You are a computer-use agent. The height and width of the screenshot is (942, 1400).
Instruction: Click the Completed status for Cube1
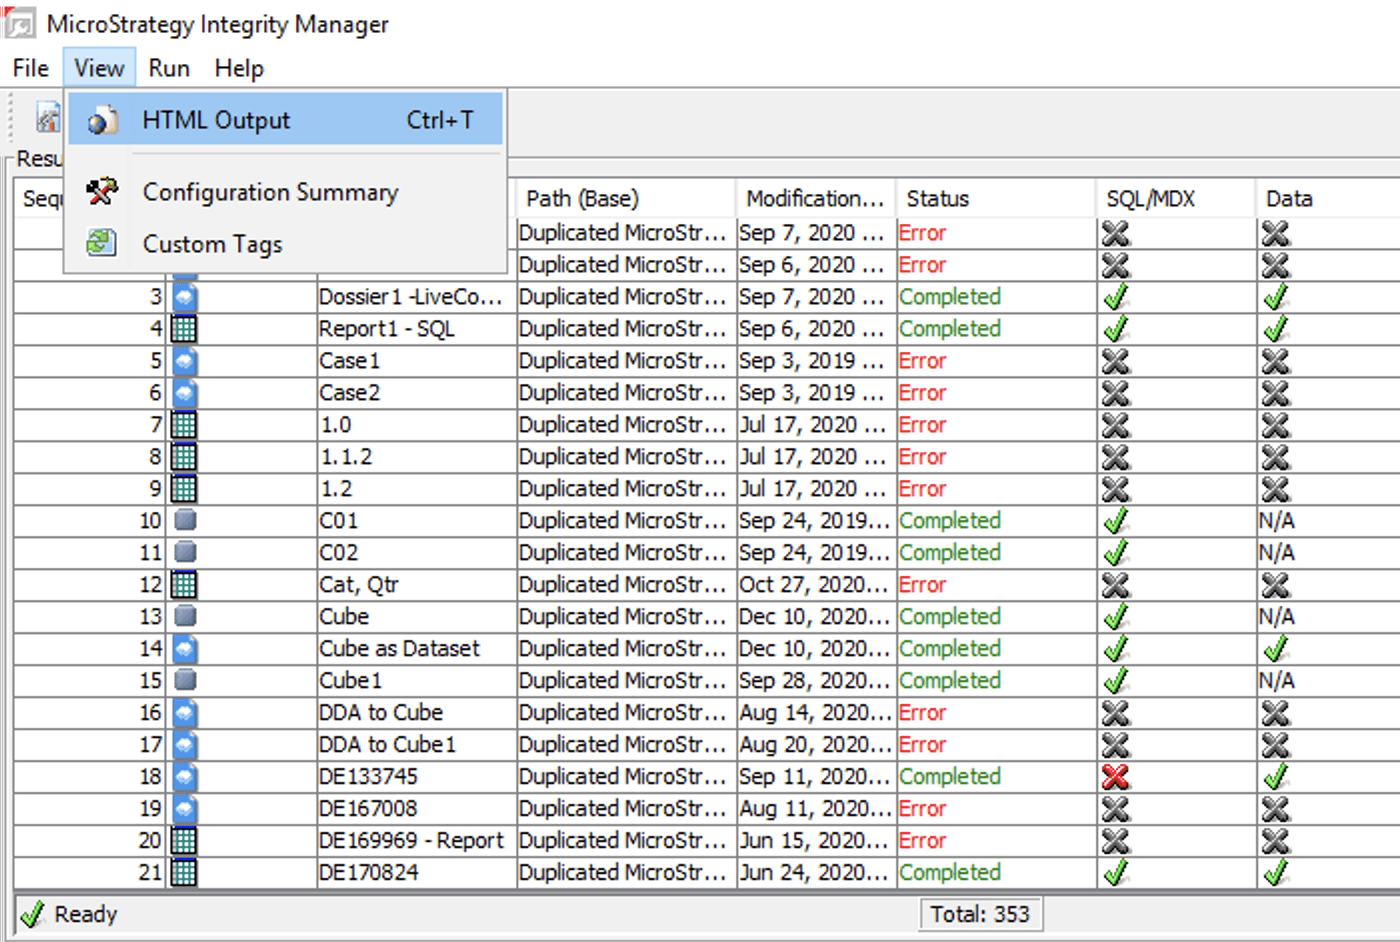click(x=949, y=681)
